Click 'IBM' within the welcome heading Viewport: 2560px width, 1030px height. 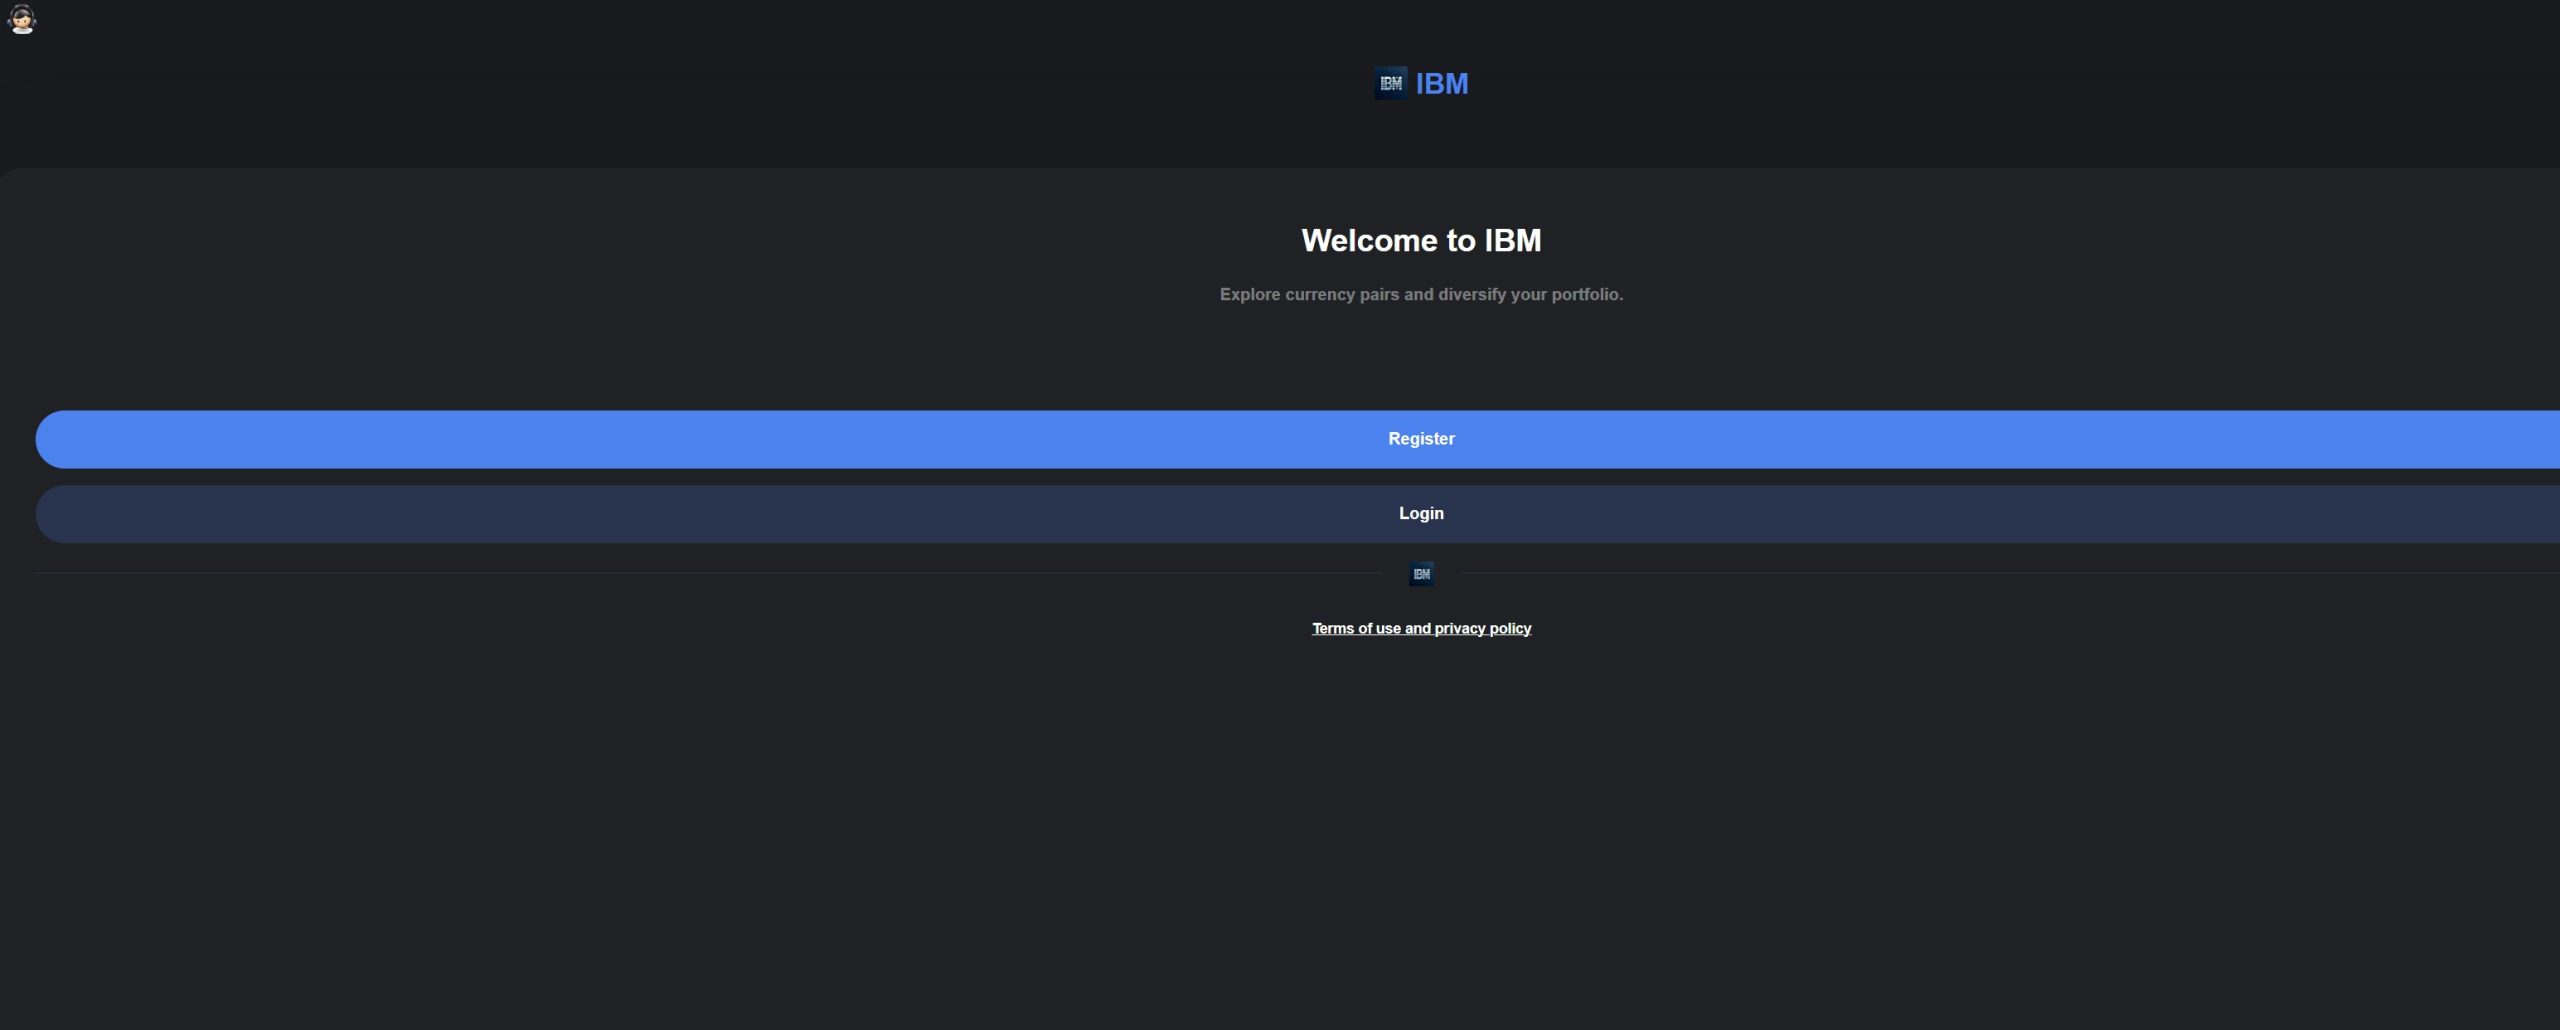1512,240
